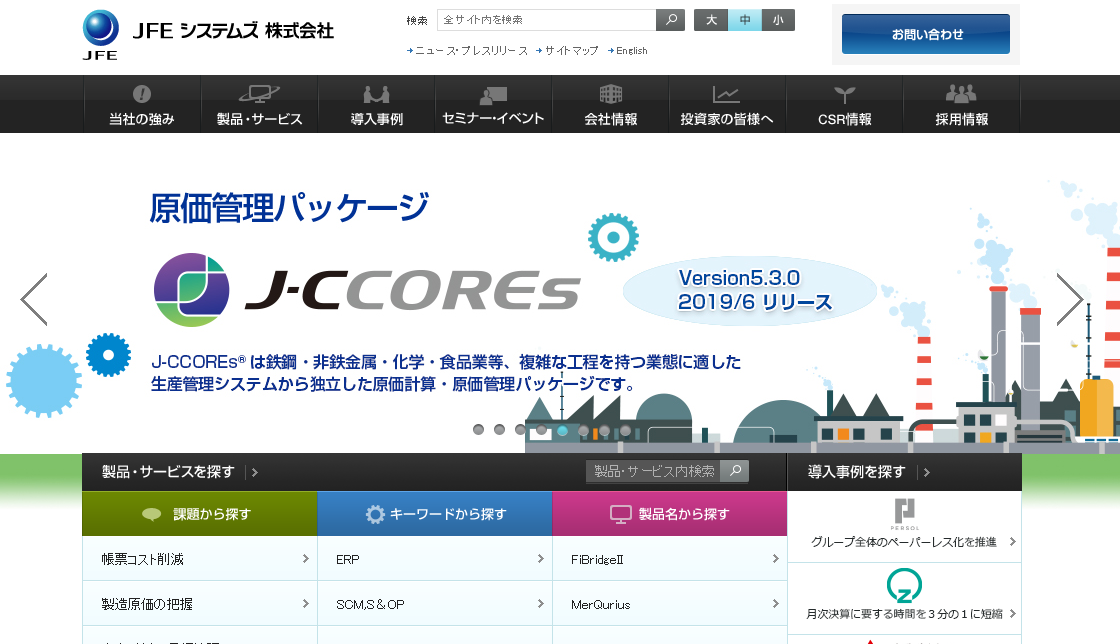This screenshot has height=644, width=1120.
Task: Open the 製品・サービスを探す arrow
Action: (x=254, y=472)
